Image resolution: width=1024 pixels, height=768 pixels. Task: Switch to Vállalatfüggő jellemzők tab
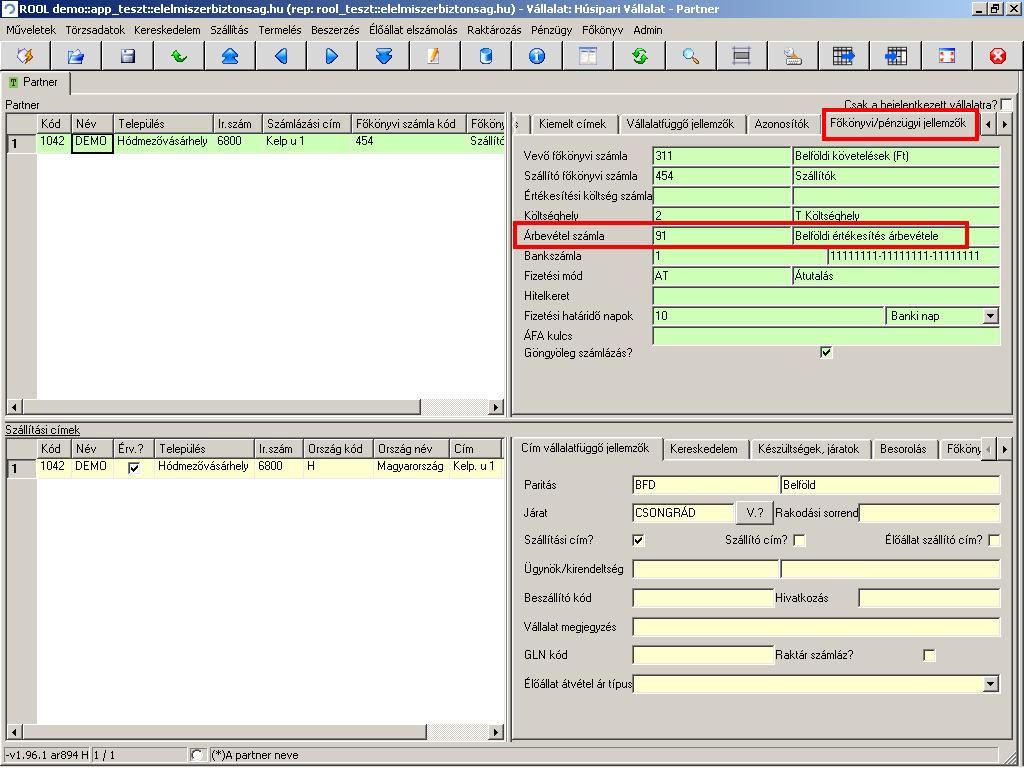(x=680, y=124)
